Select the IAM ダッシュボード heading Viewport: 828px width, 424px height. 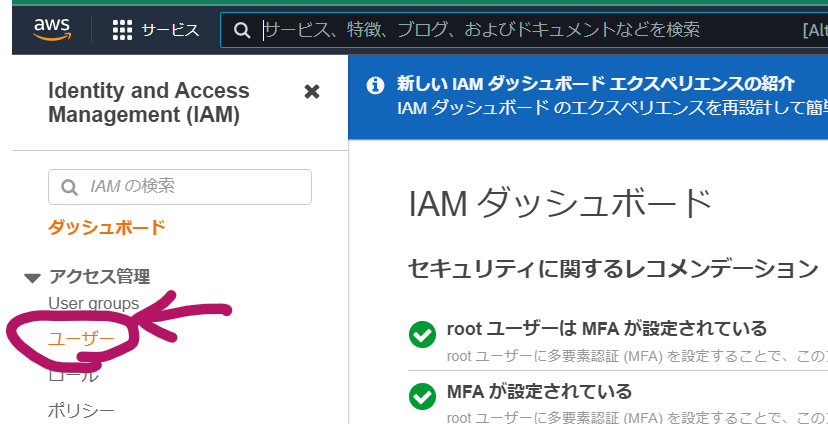[560, 204]
